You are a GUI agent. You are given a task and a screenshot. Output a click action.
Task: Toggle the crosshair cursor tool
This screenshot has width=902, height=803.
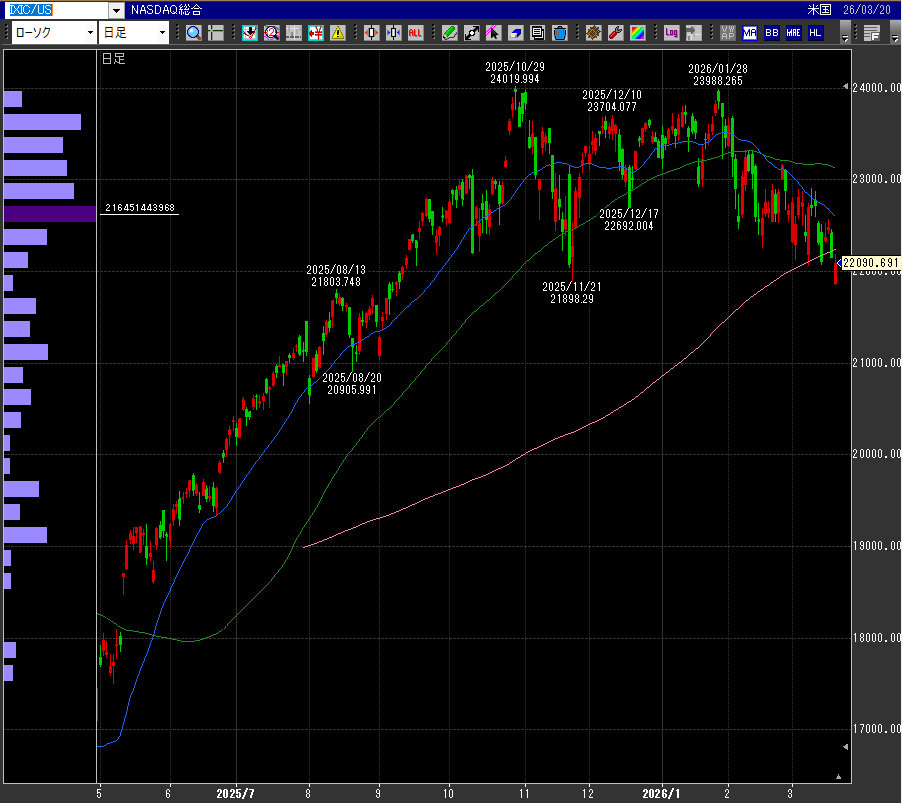(216, 33)
